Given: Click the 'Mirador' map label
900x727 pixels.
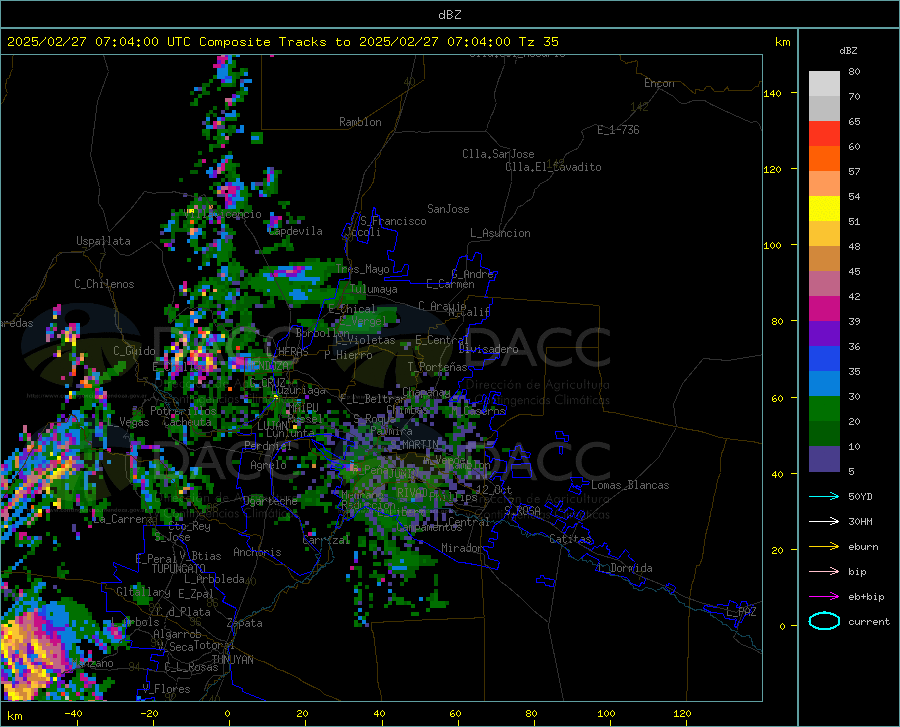Looking at the screenshot, I should (x=462, y=548).
